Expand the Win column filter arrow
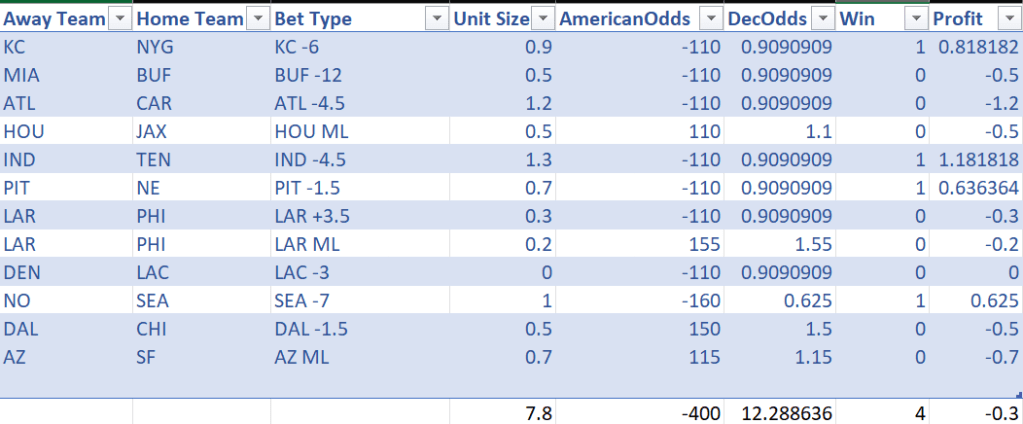The width and height of the screenshot is (1023, 424). click(x=917, y=19)
